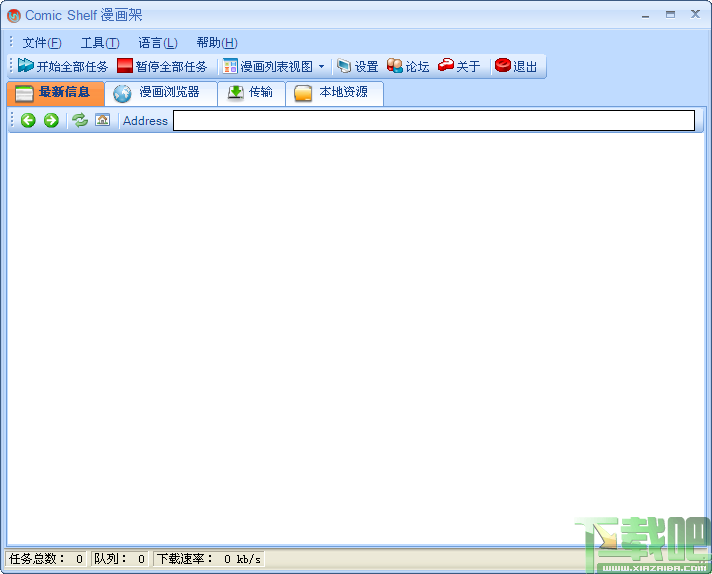Go to the home page icon

[x=103, y=120]
